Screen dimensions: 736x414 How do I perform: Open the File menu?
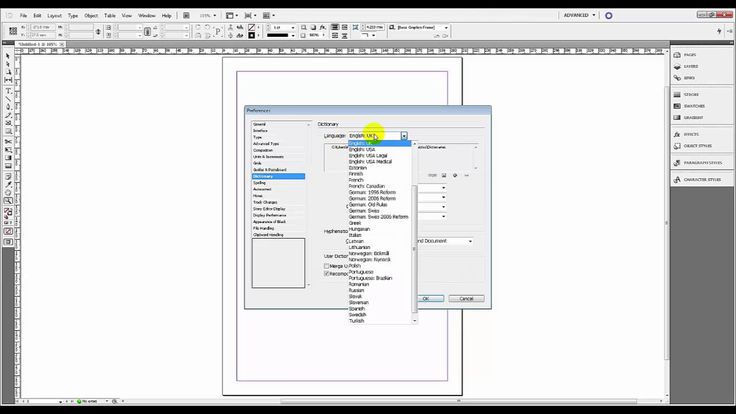[x=23, y=15]
